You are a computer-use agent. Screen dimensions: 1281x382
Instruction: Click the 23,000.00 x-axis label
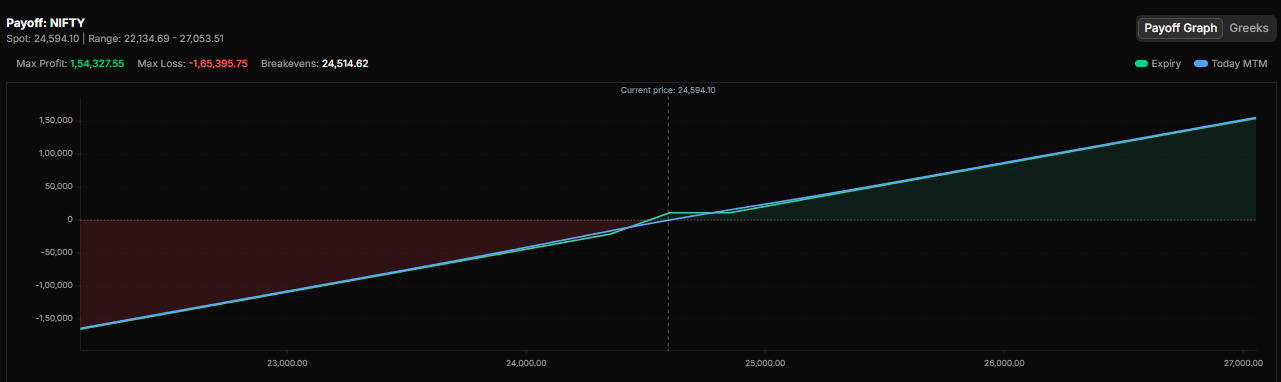pos(286,363)
